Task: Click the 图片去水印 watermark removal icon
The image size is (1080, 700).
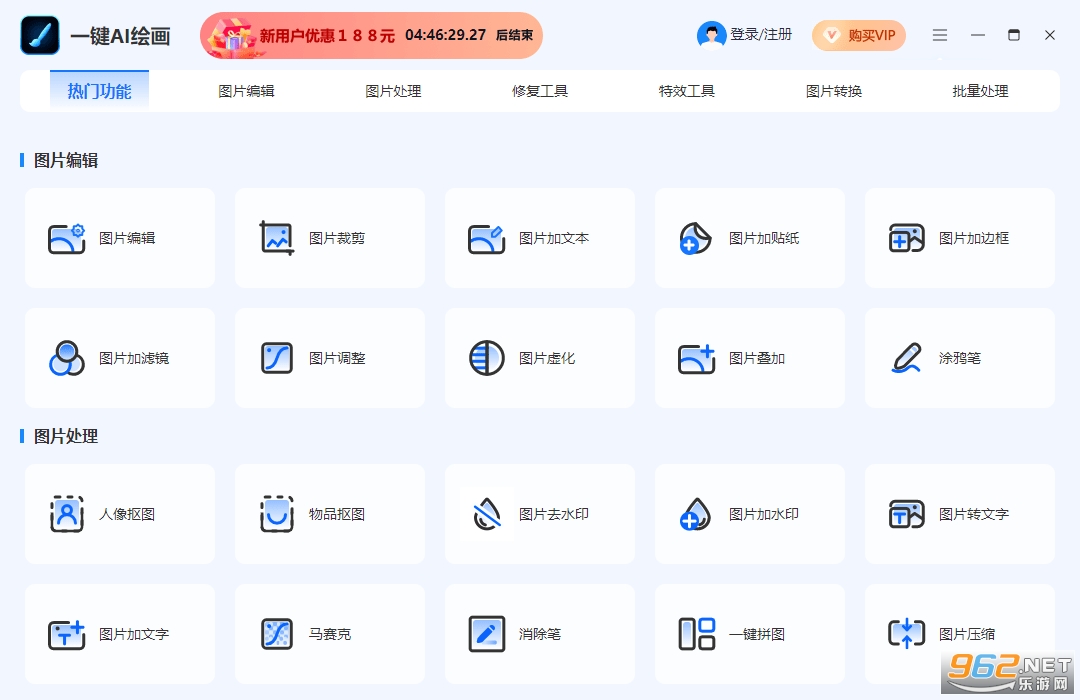Action: pyautogui.click(x=487, y=514)
